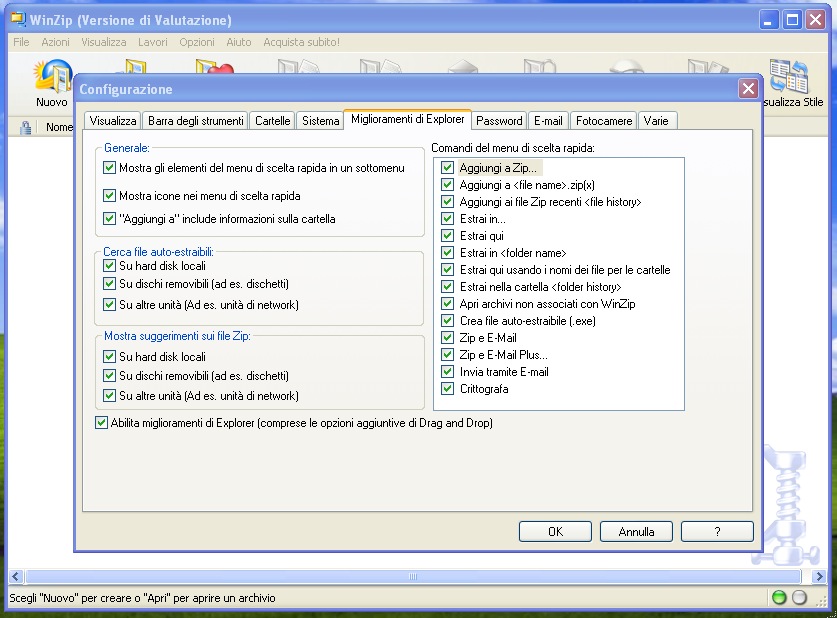Switch to the Password tab
Screen dimensions: 837x618
499,121
